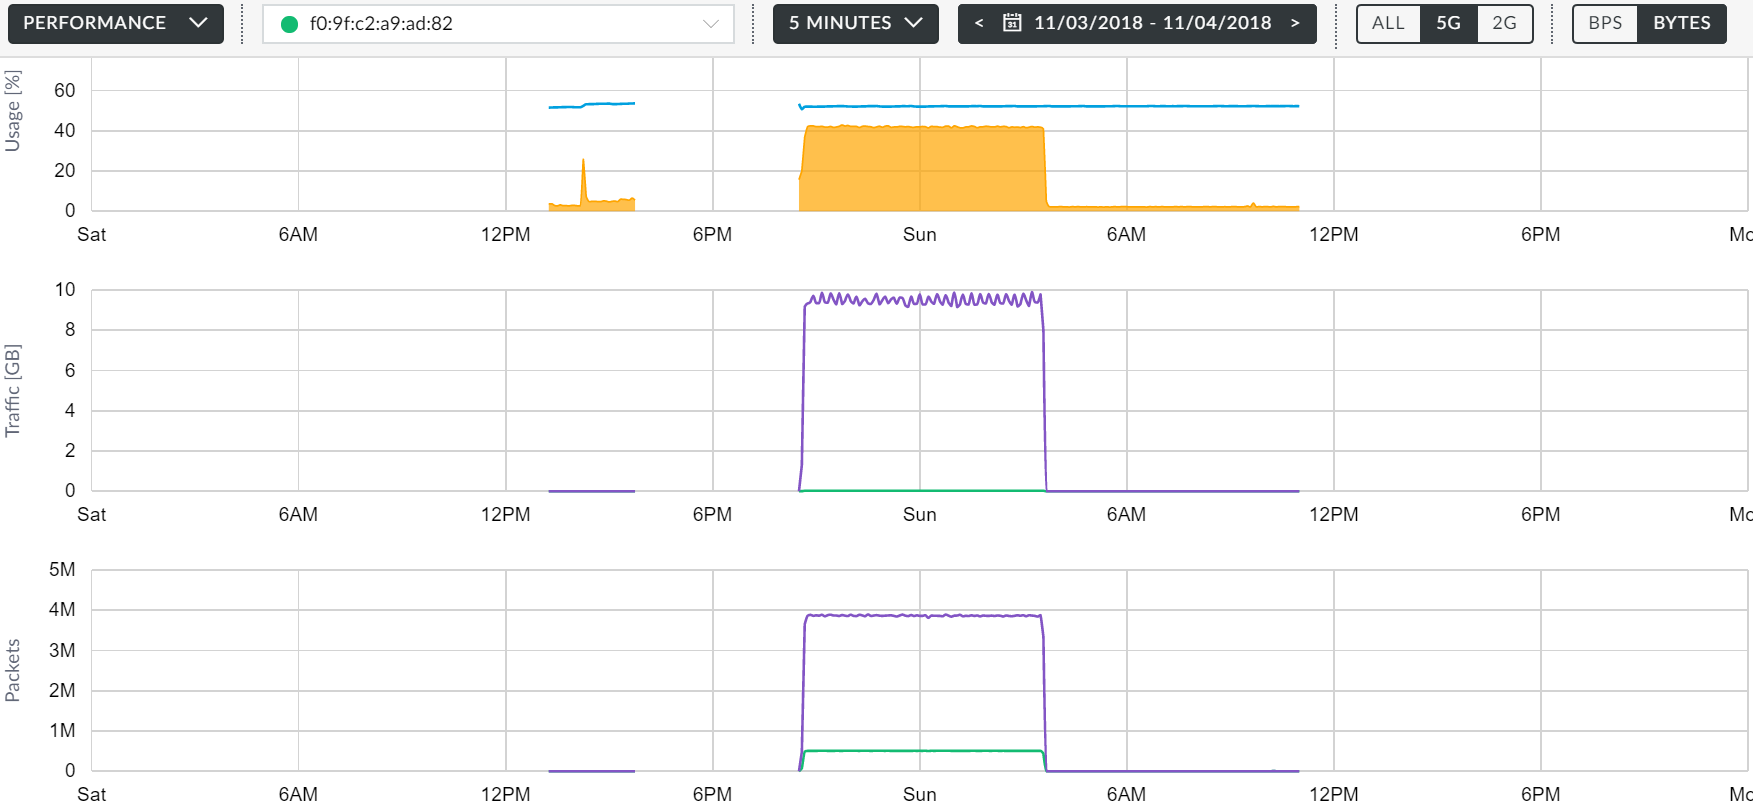The height and width of the screenshot is (804, 1753).
Task: Click the '6PM' label under the Traffic chart
Action: click(712, 515)
